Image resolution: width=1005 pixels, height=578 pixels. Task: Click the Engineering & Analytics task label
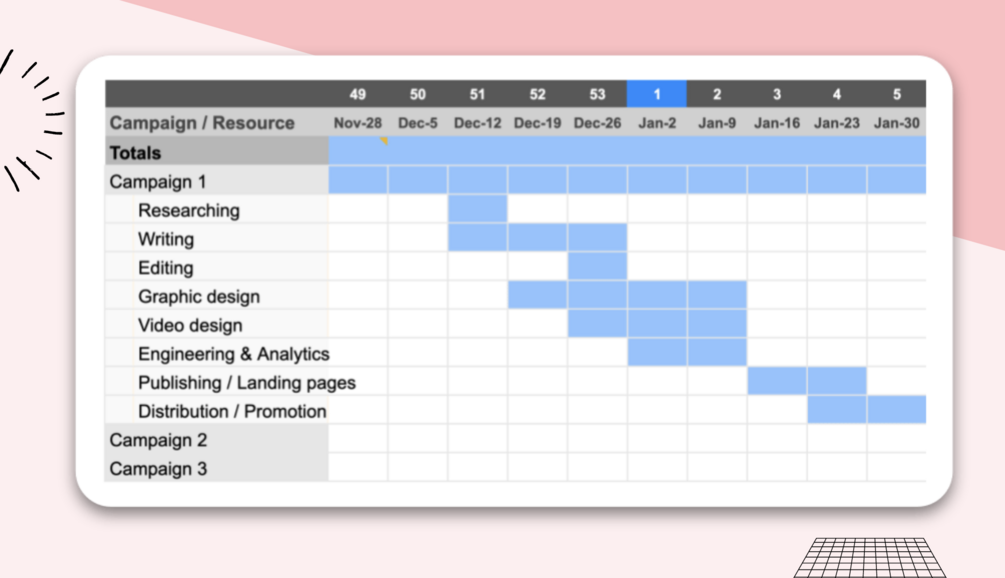pyautogui.click(x=233, y=354)
